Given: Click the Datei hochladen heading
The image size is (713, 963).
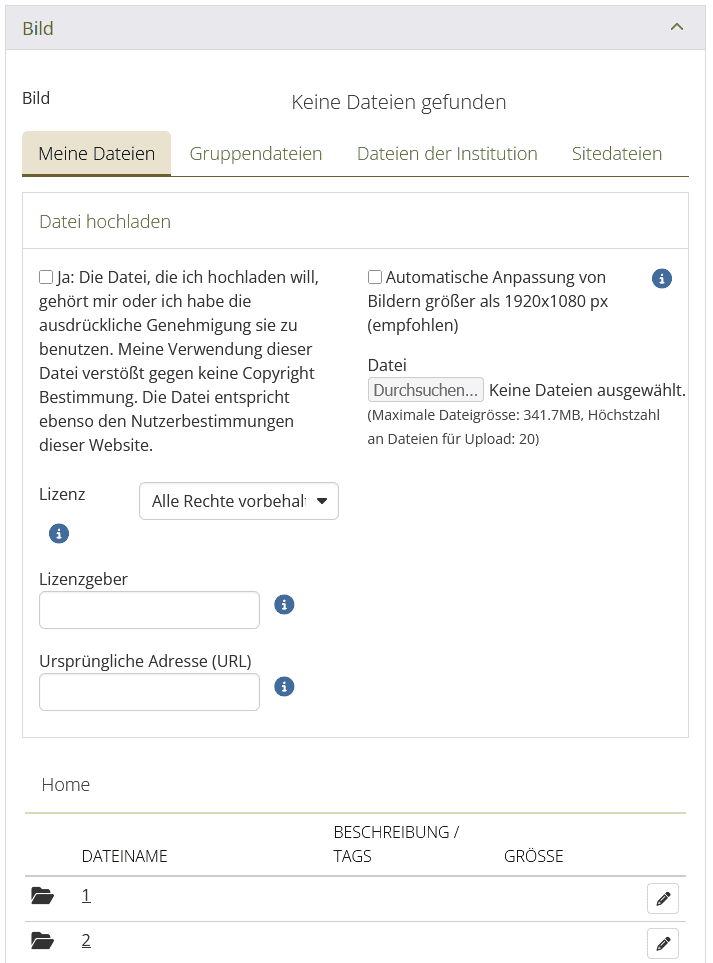Looking at the screenshot, I should click(105, 222).
